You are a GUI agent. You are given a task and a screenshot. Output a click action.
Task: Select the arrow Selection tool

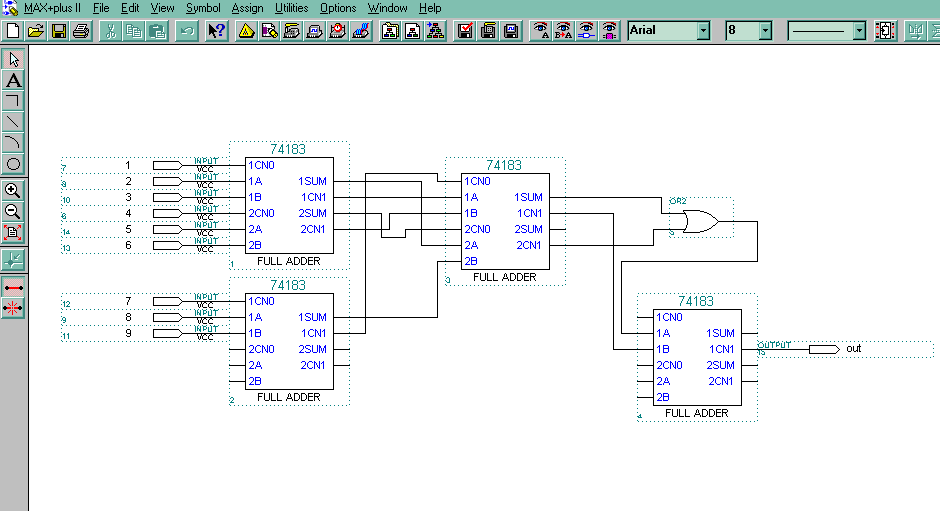click(13, 59)
